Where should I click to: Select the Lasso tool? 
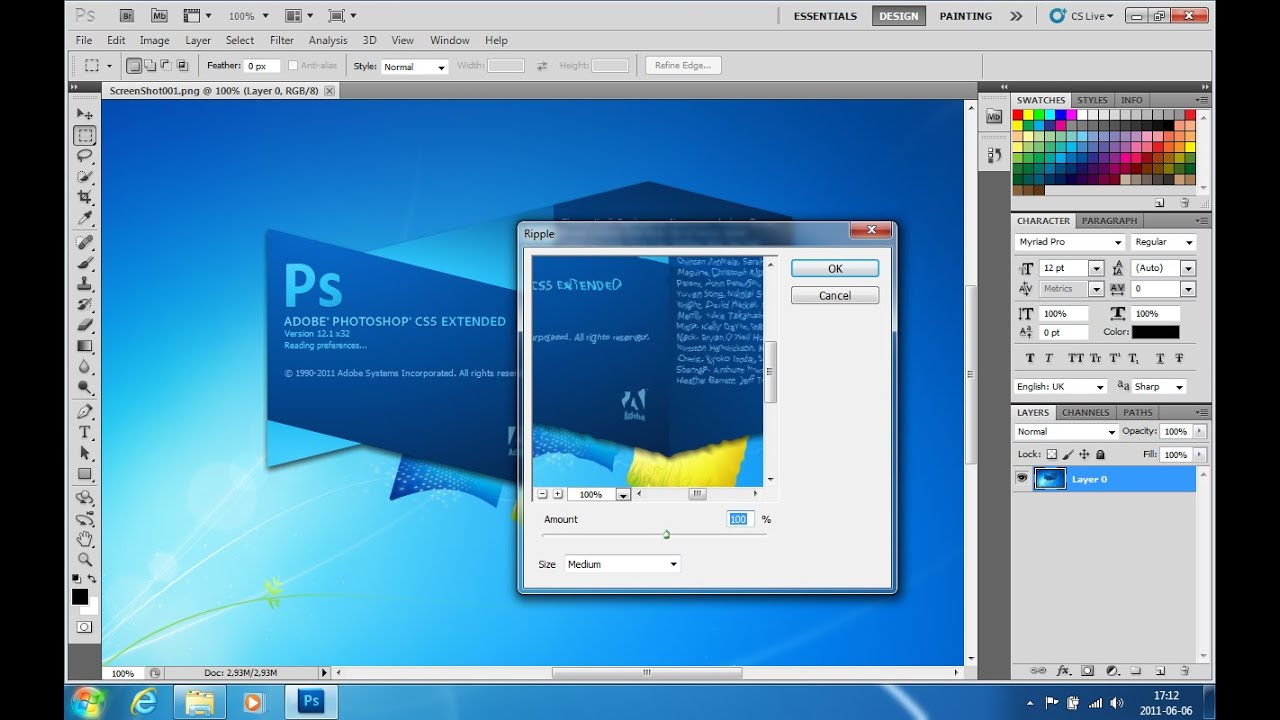tap(85, 156)
